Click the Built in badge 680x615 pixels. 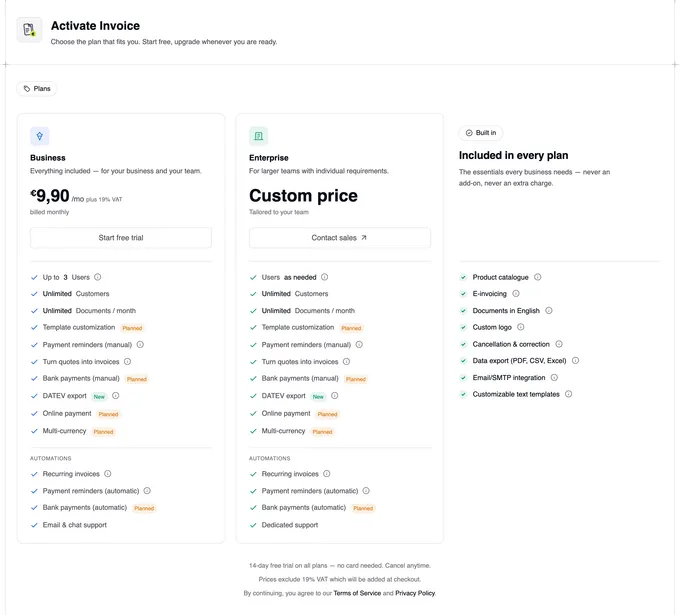pyautogui.click(x=481, y=133)
